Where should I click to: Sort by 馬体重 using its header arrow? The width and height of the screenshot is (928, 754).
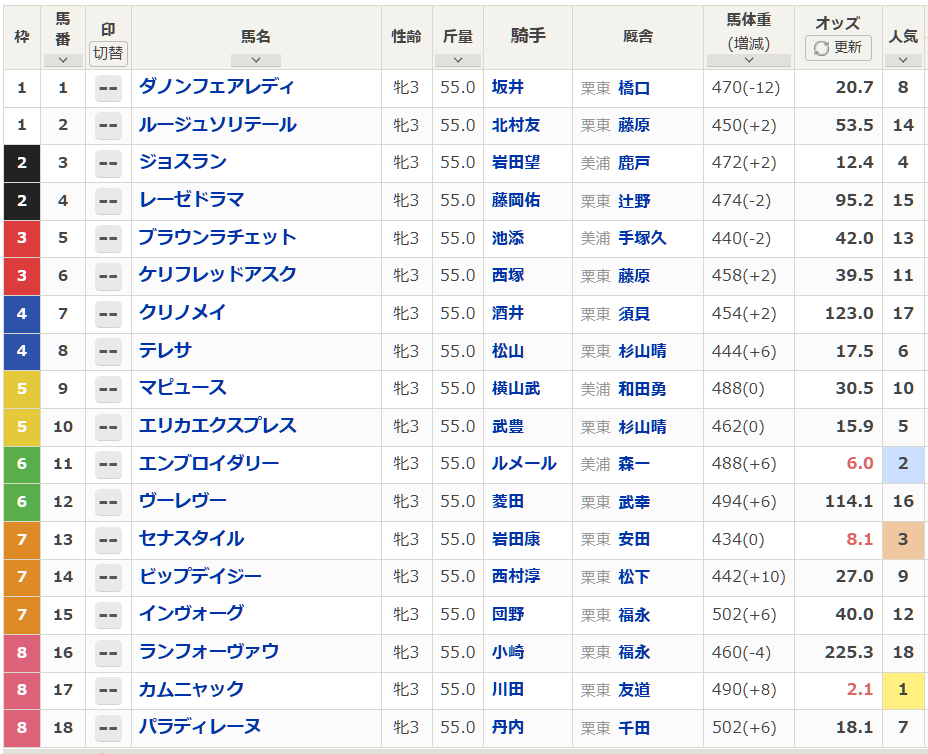748,60
